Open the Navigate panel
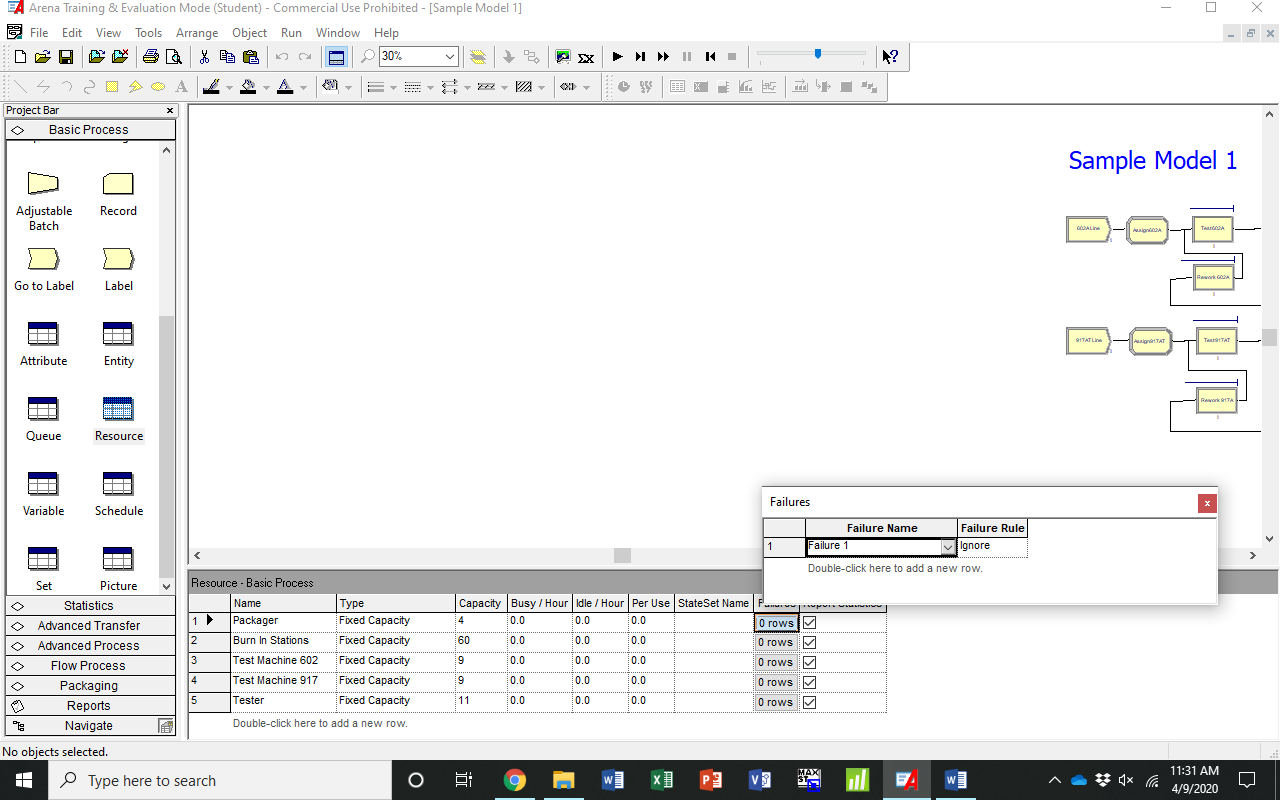The height and width of the screenshot is (800, 1280). point(90,726)
